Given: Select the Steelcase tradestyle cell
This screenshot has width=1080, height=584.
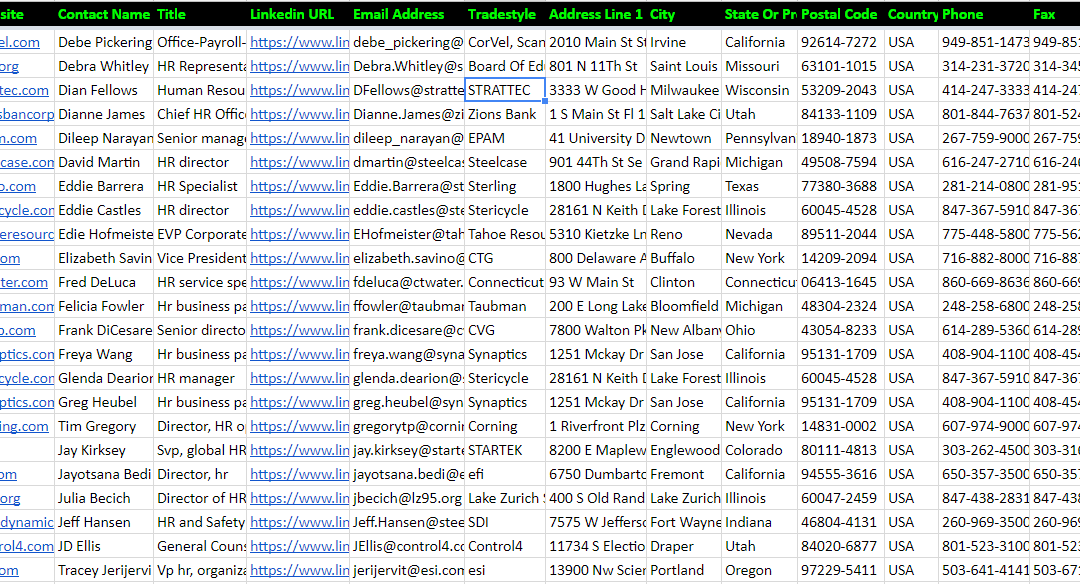Looking at the screenshot, I should (x=505, y=163).
